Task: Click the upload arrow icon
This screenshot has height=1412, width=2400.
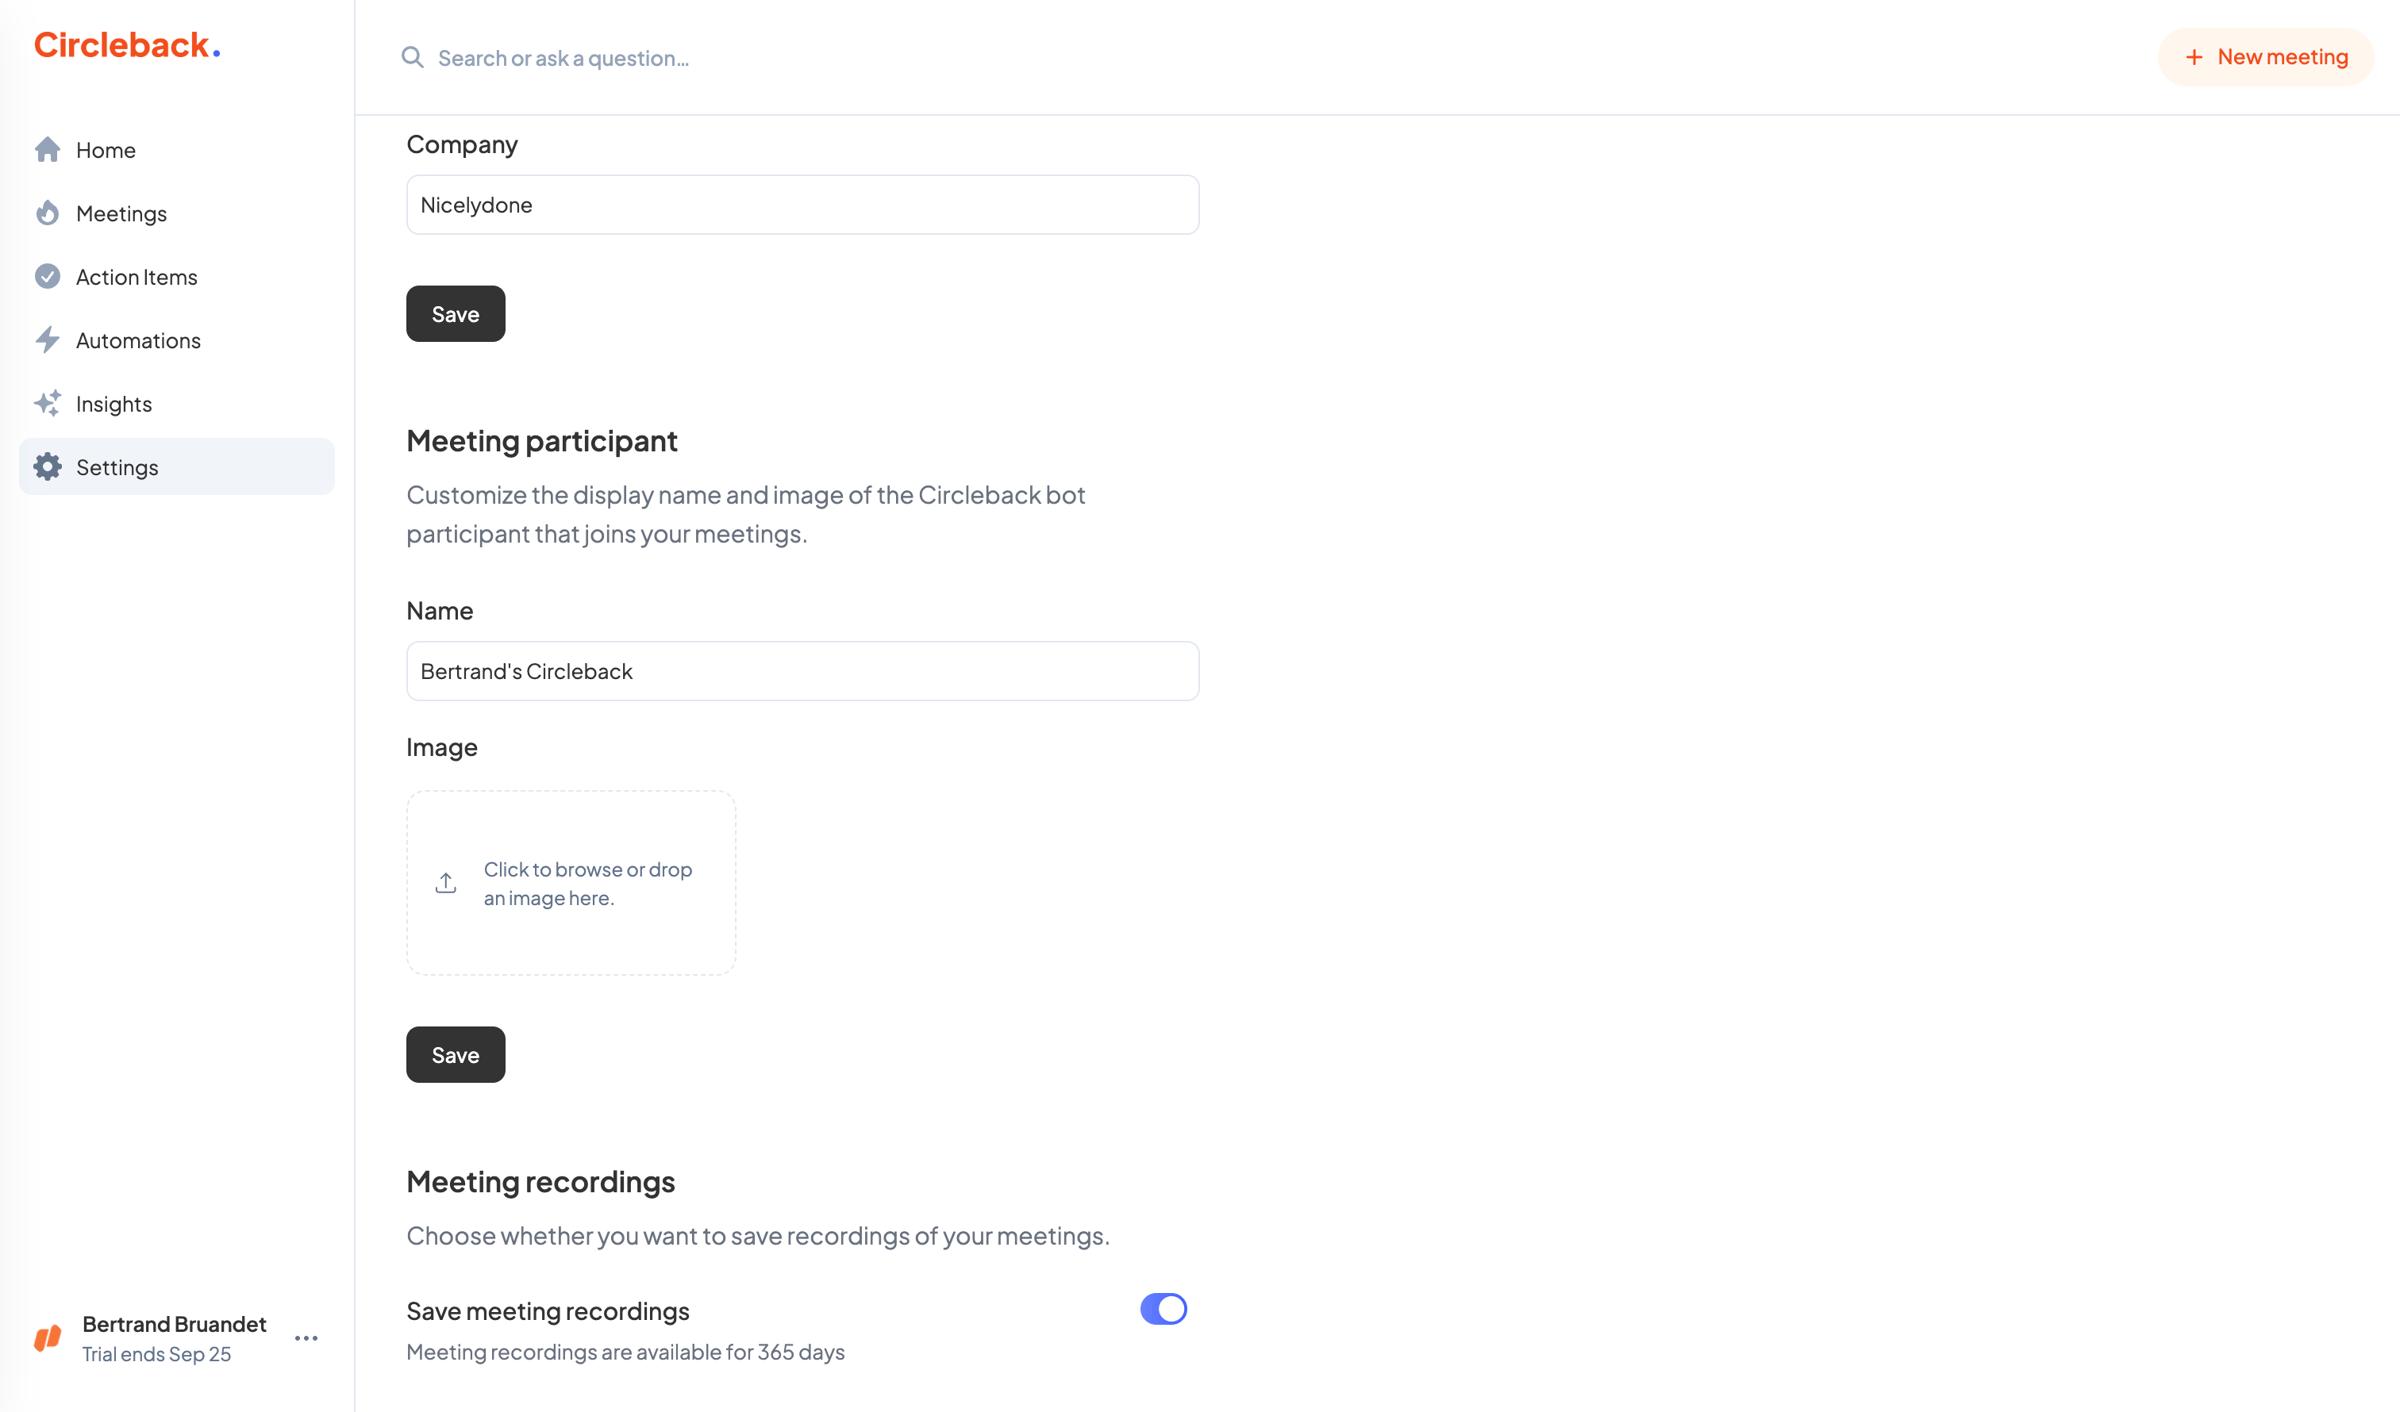Action: [446, 883]
